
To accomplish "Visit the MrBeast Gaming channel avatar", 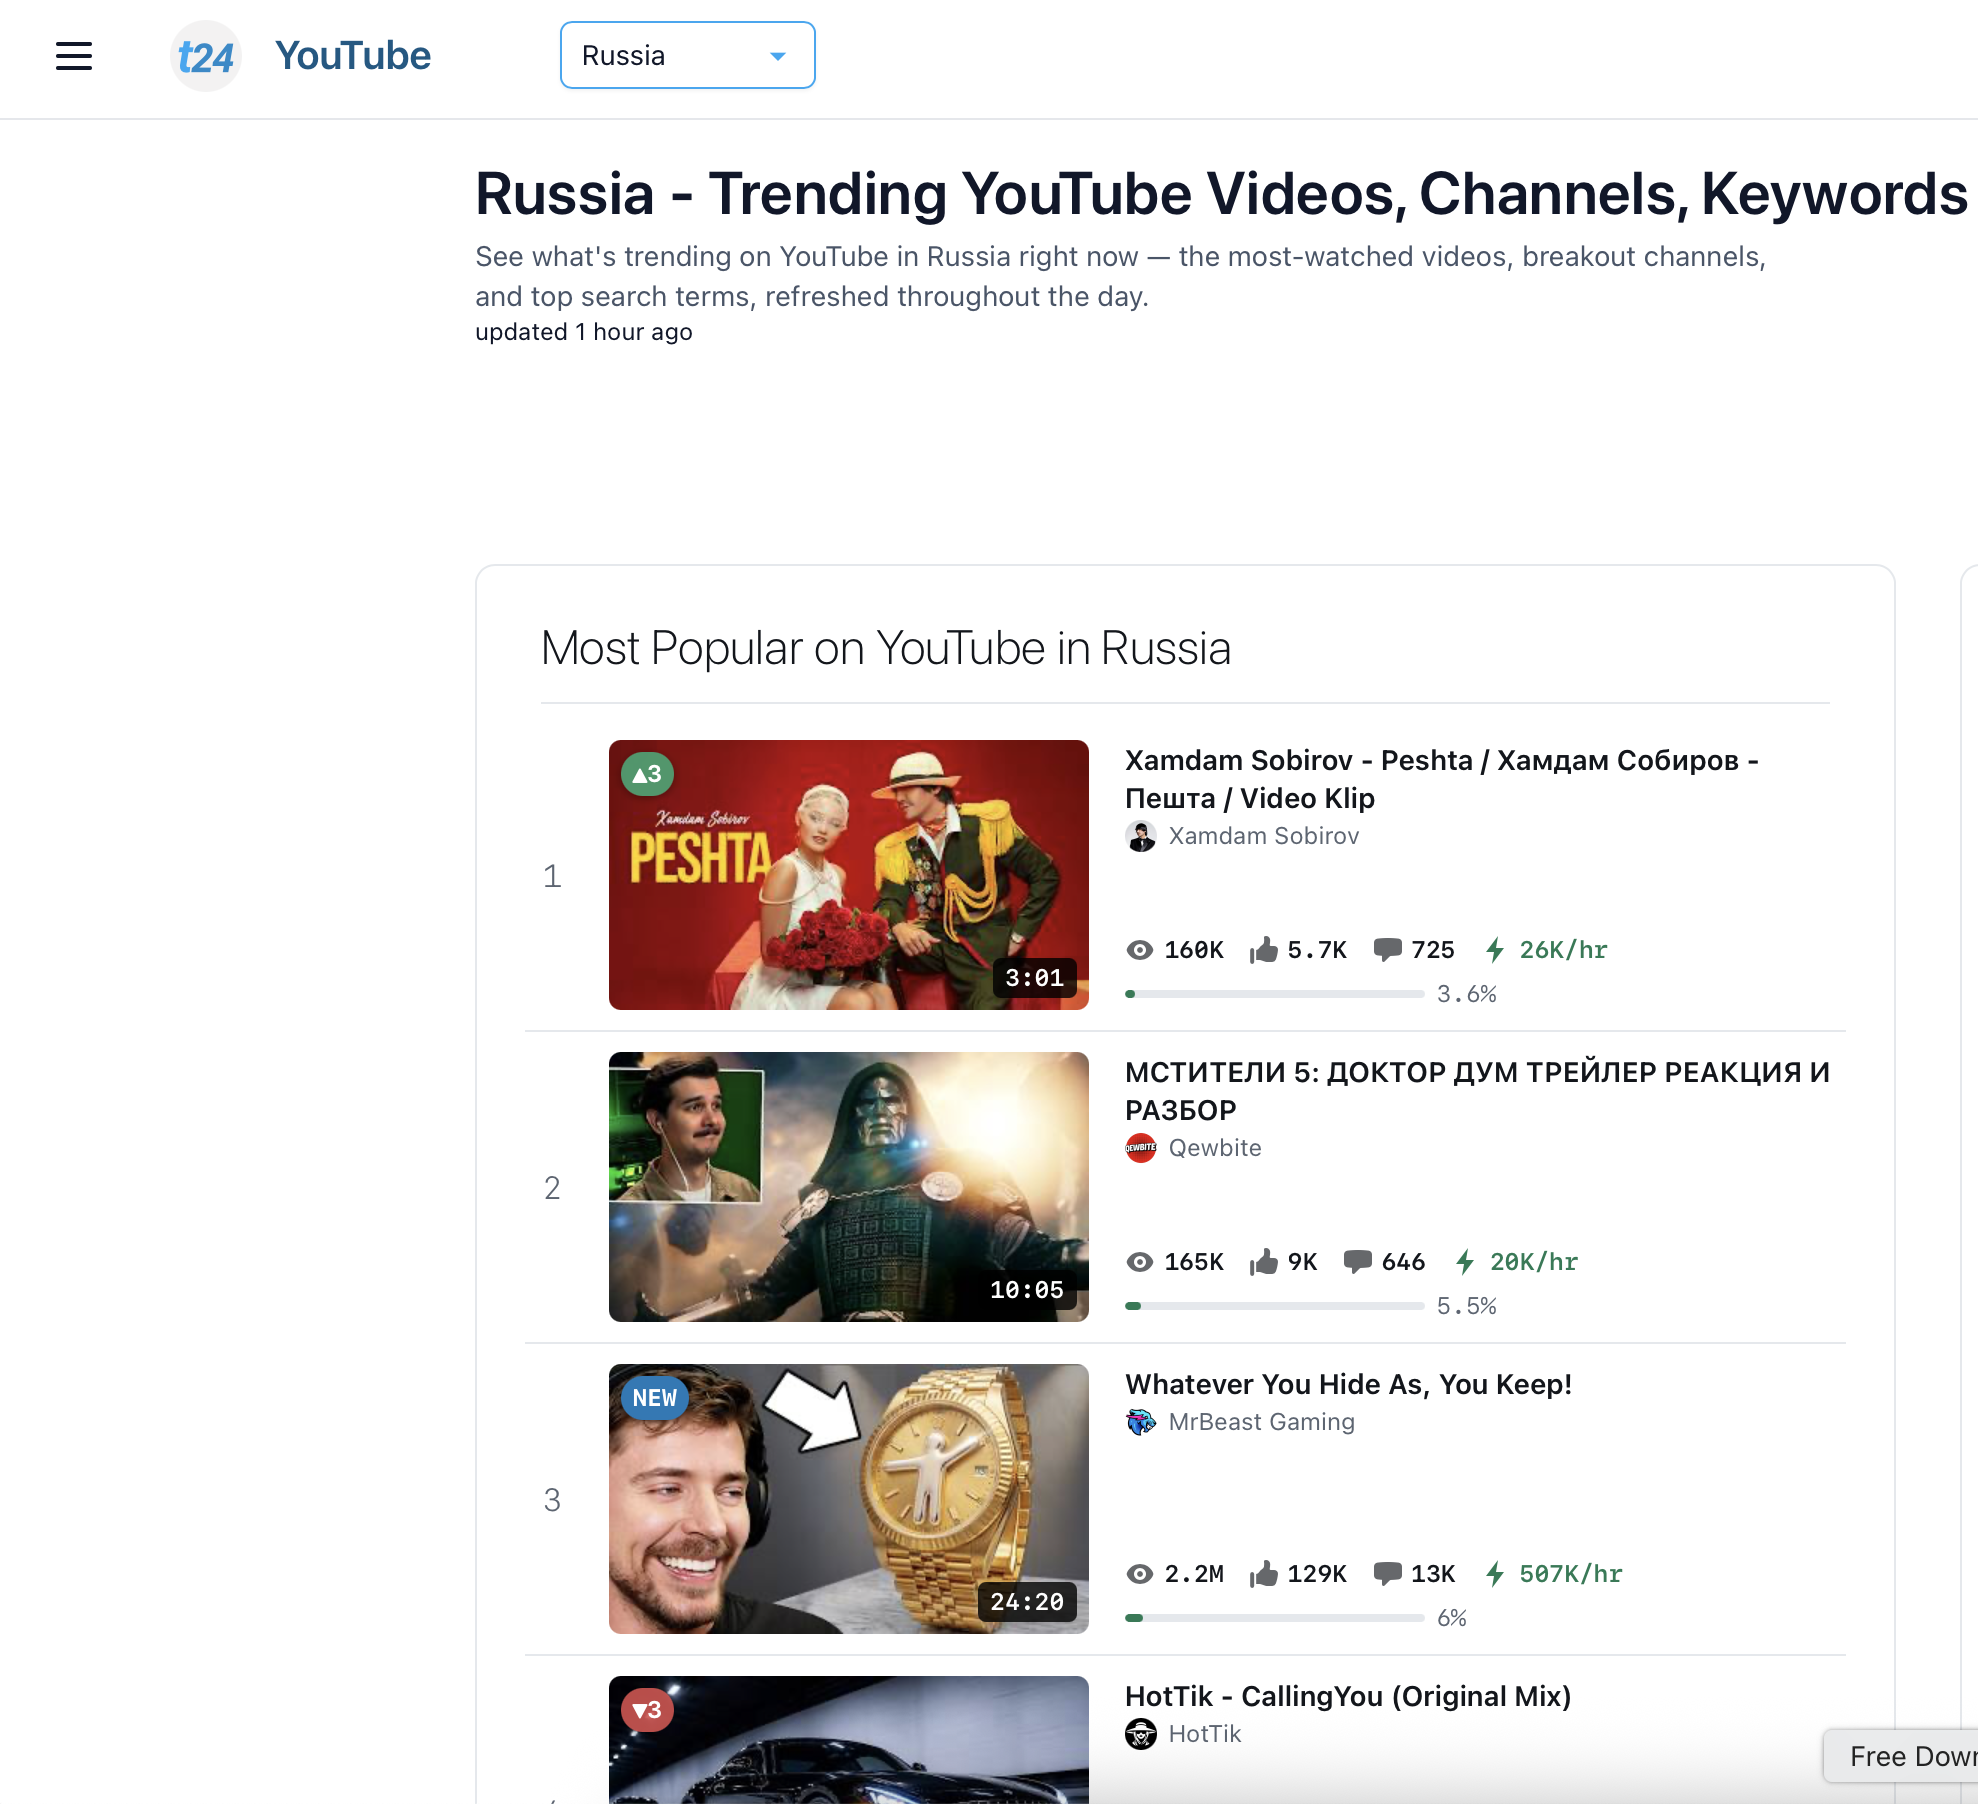I will 1141,1422.
